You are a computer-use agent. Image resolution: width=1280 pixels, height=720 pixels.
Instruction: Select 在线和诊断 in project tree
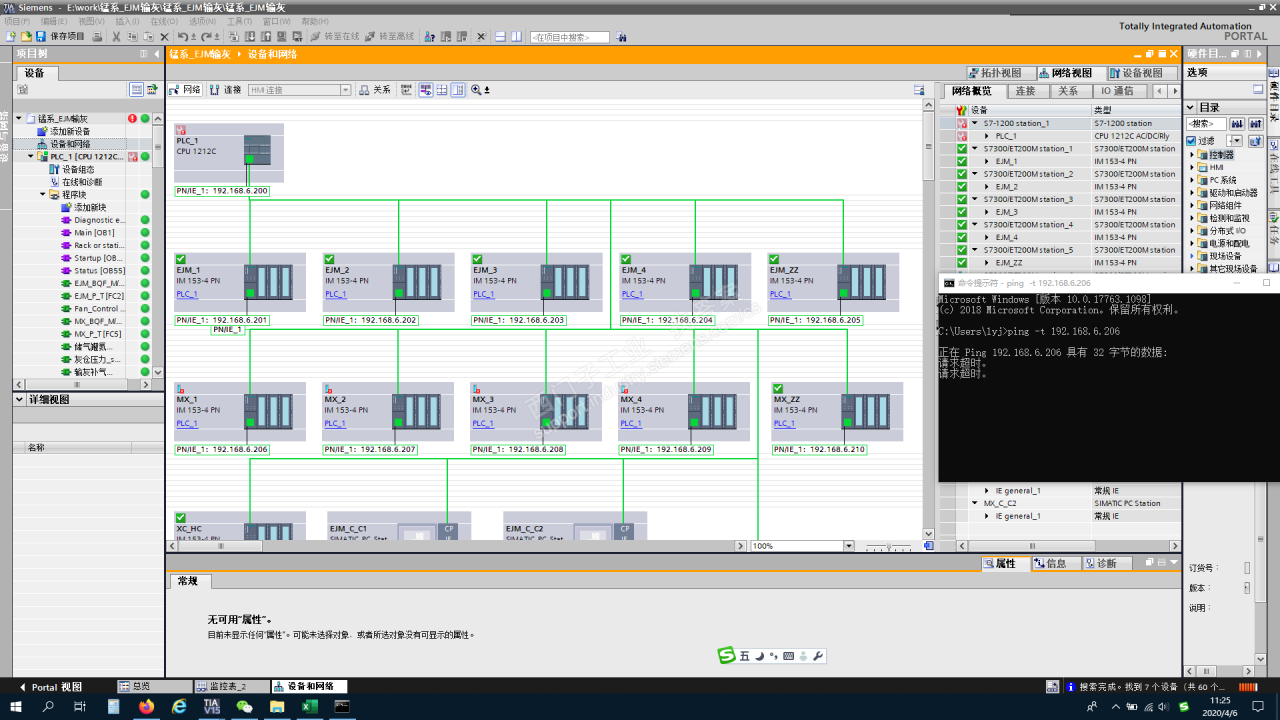pyautogui.click(x=82, y=182)
